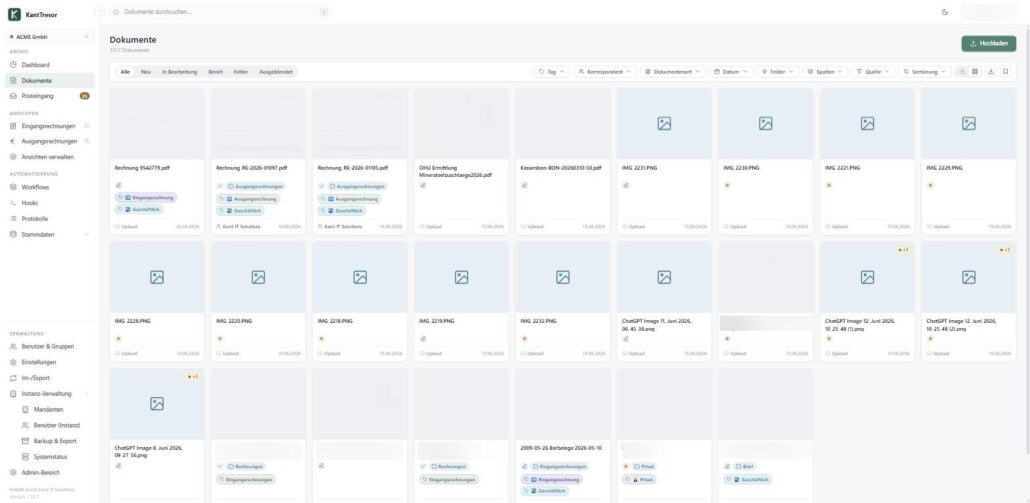Click the Brief label on last card
This screenshot has width=1030, height=503.
coord(745,466)
